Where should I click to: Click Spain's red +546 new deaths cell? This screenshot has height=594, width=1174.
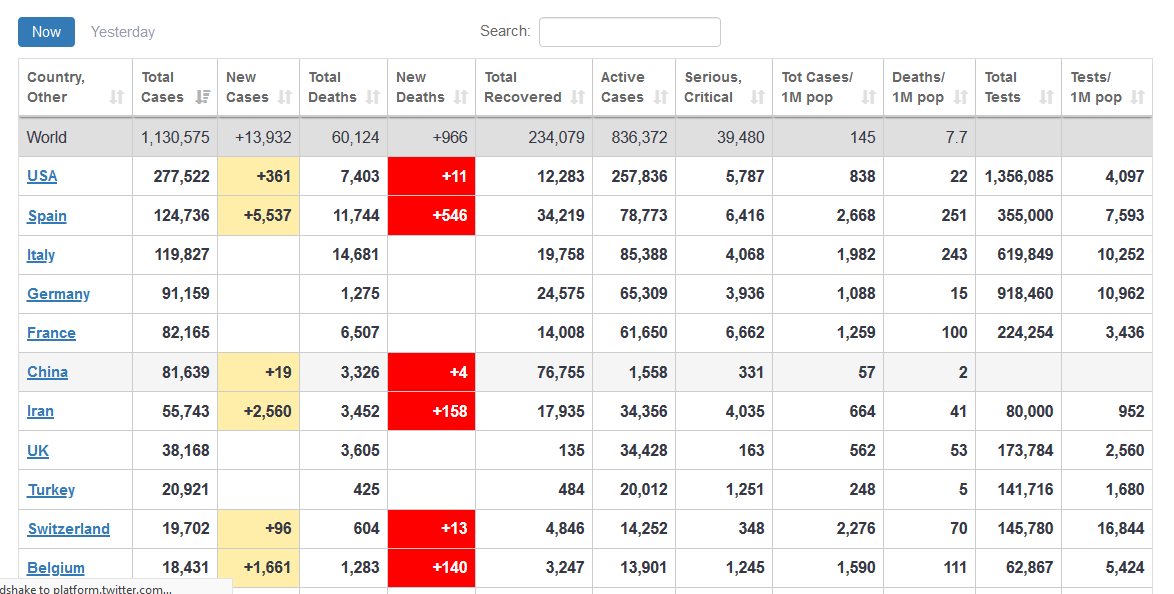click(x=431, y=216)
